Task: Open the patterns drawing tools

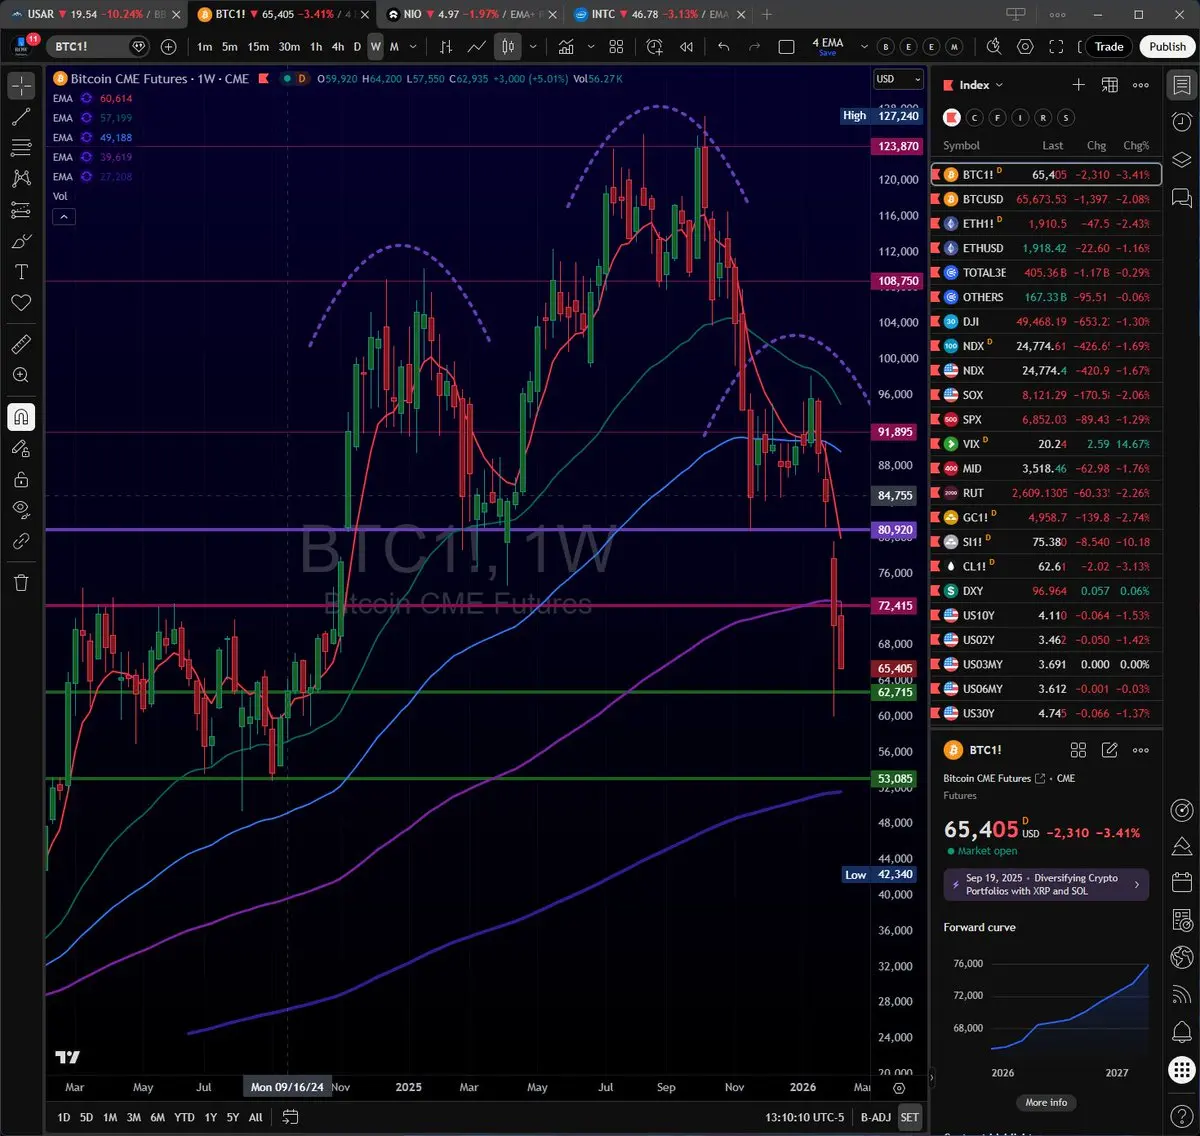Action: point(21,179)
